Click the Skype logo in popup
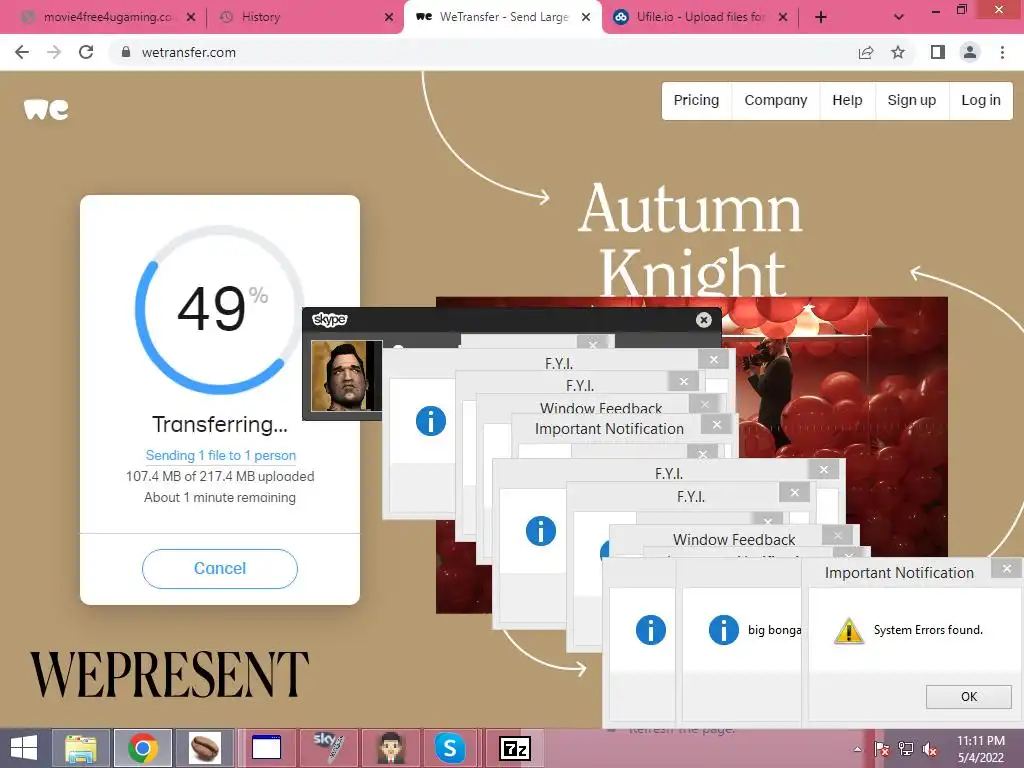1024x768 pixels. 329,319
